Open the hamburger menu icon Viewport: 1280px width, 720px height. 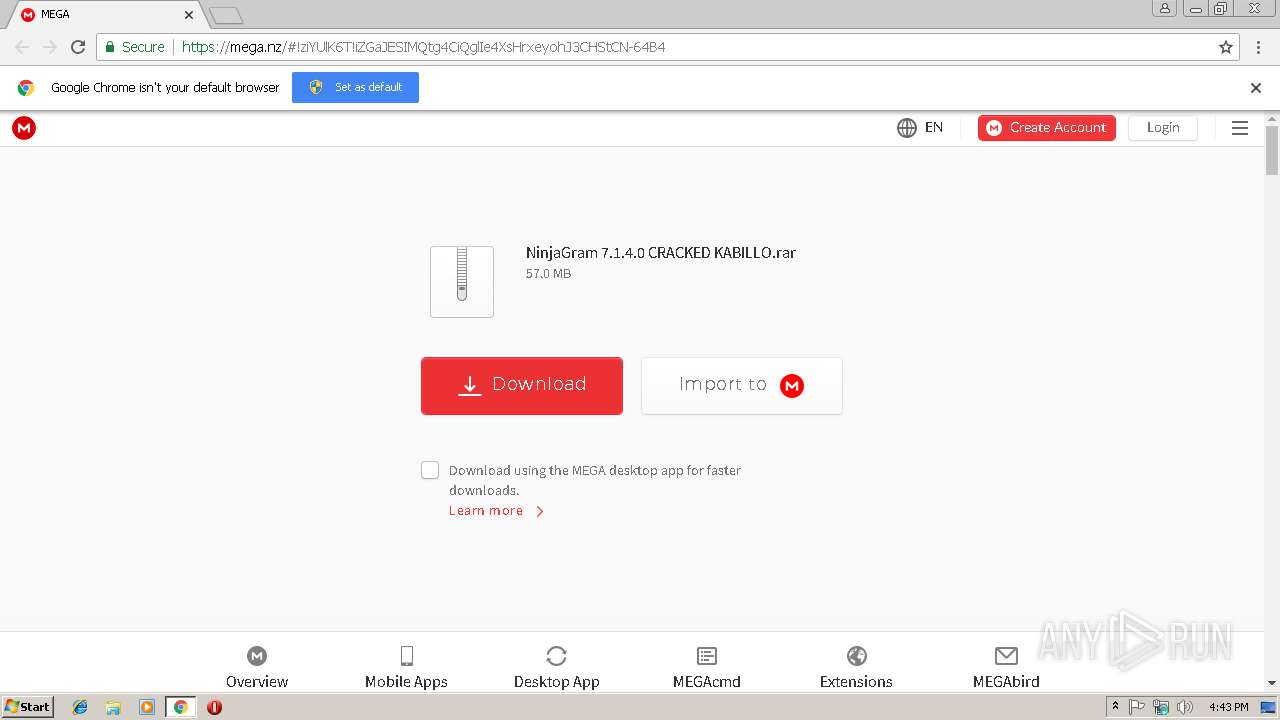pos(1240,128)
